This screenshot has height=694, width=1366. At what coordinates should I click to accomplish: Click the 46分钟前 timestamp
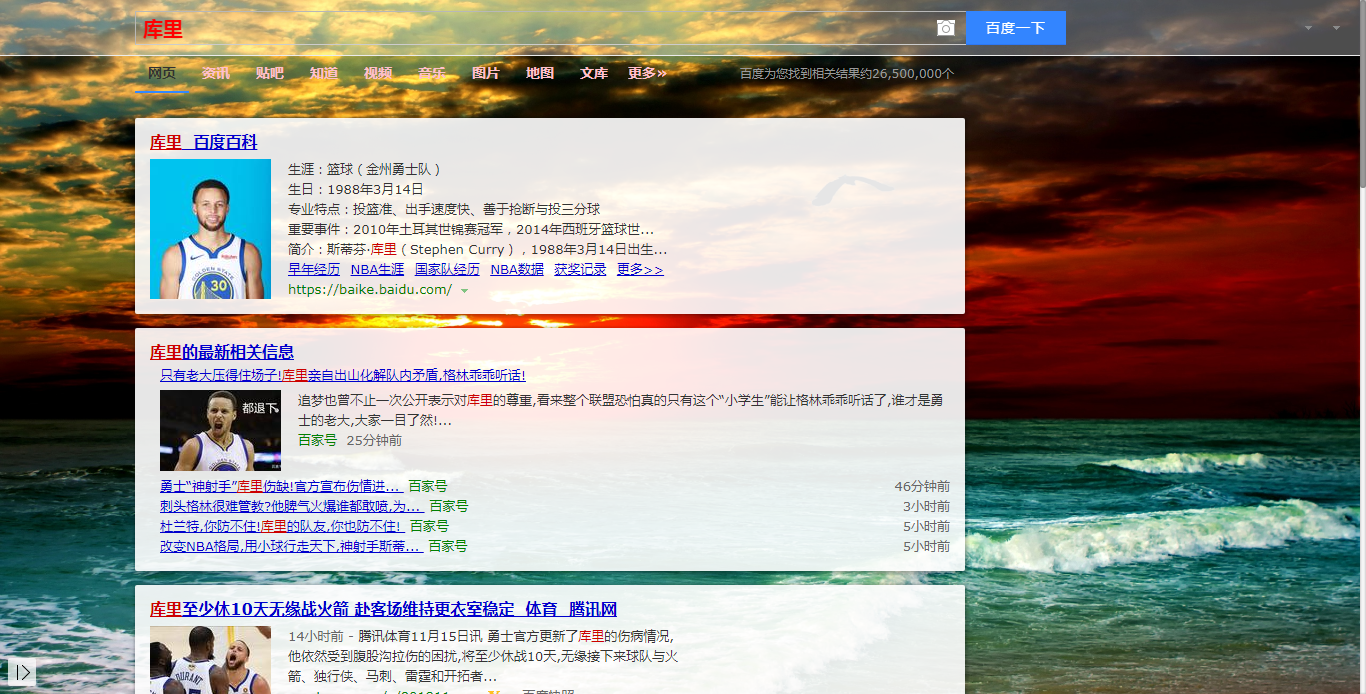coord(922,486)
